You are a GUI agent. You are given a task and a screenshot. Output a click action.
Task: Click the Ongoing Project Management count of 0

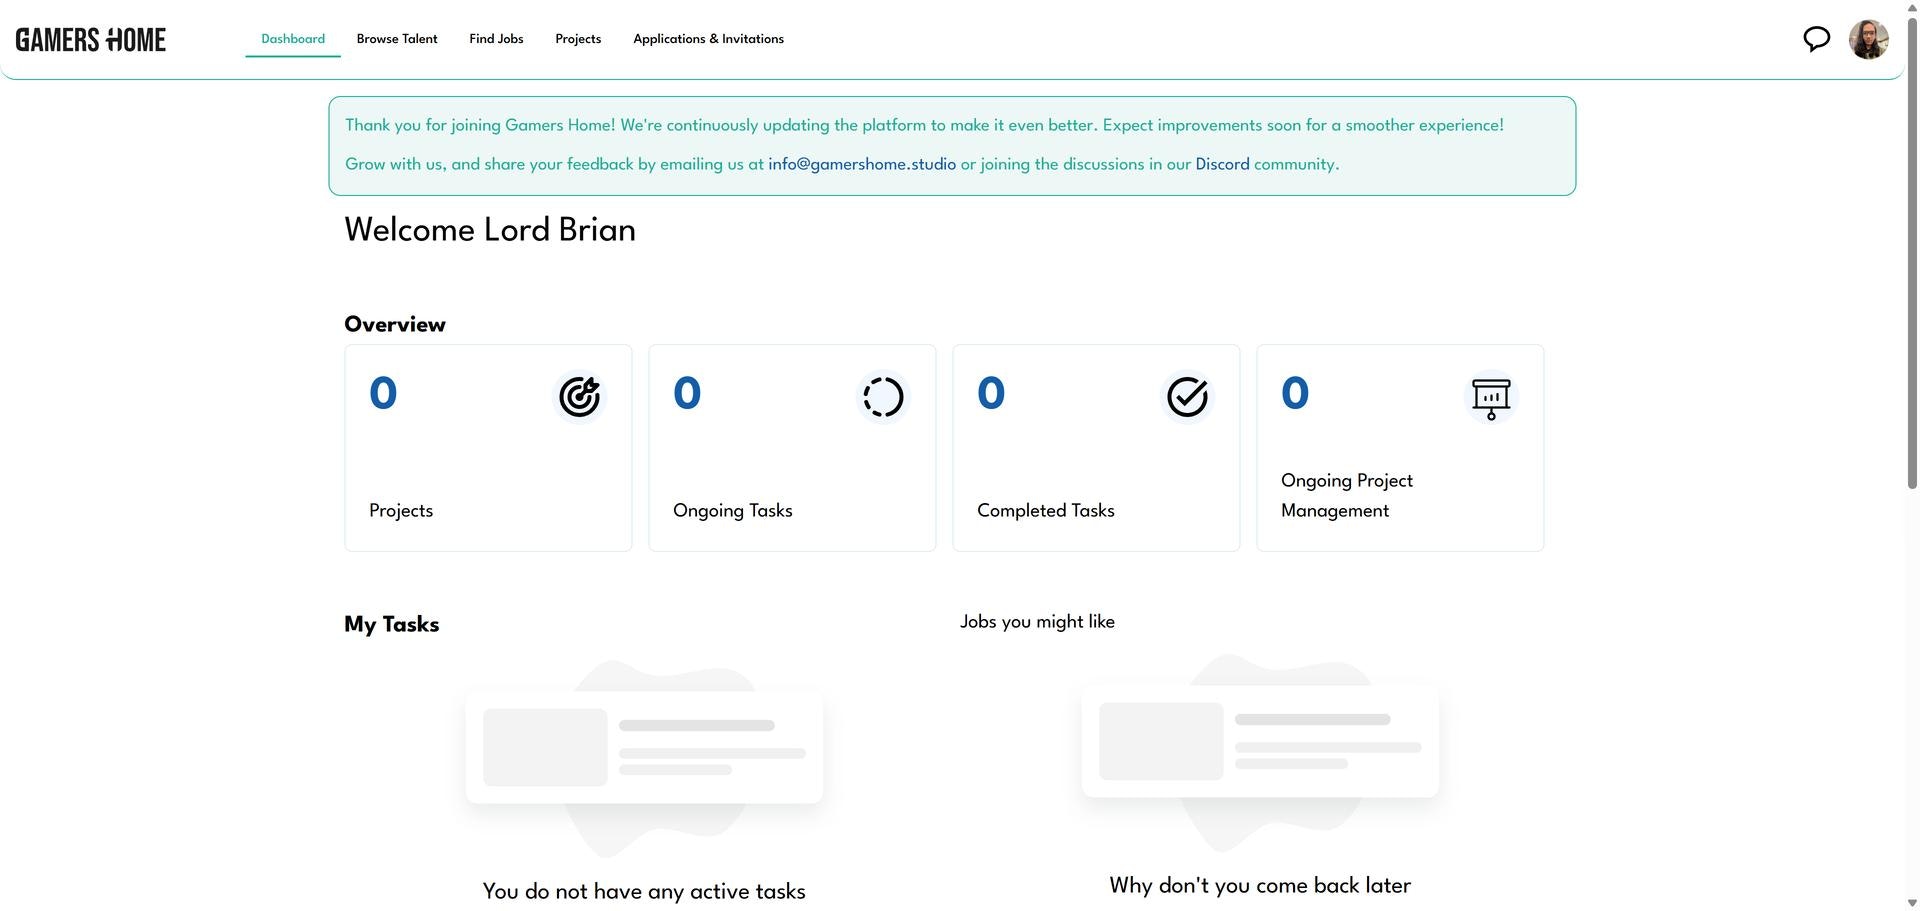(x=1295, y=393)
